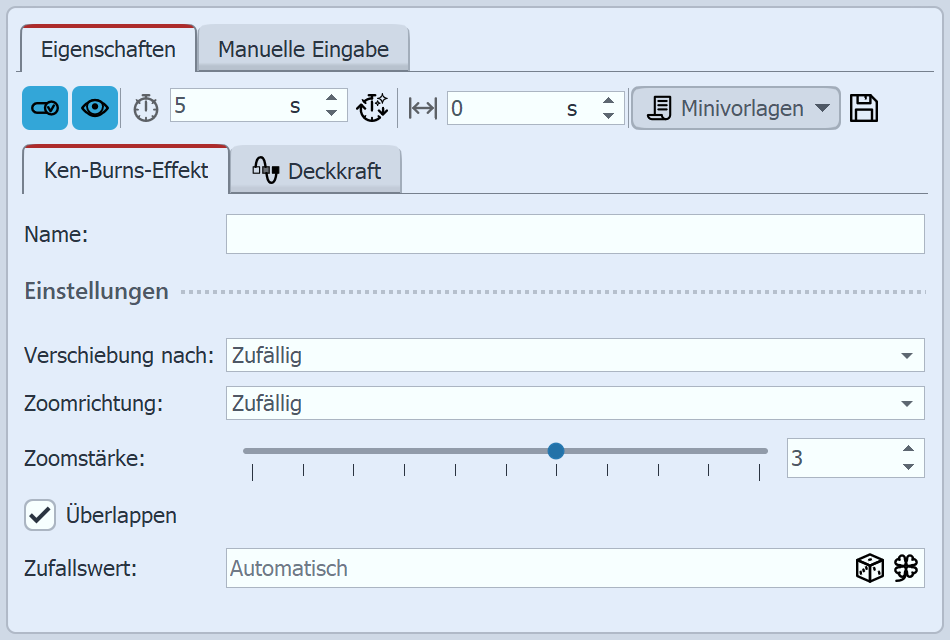
Task: Click the Minivorlagen scroll icon
Action: (659, 108)
